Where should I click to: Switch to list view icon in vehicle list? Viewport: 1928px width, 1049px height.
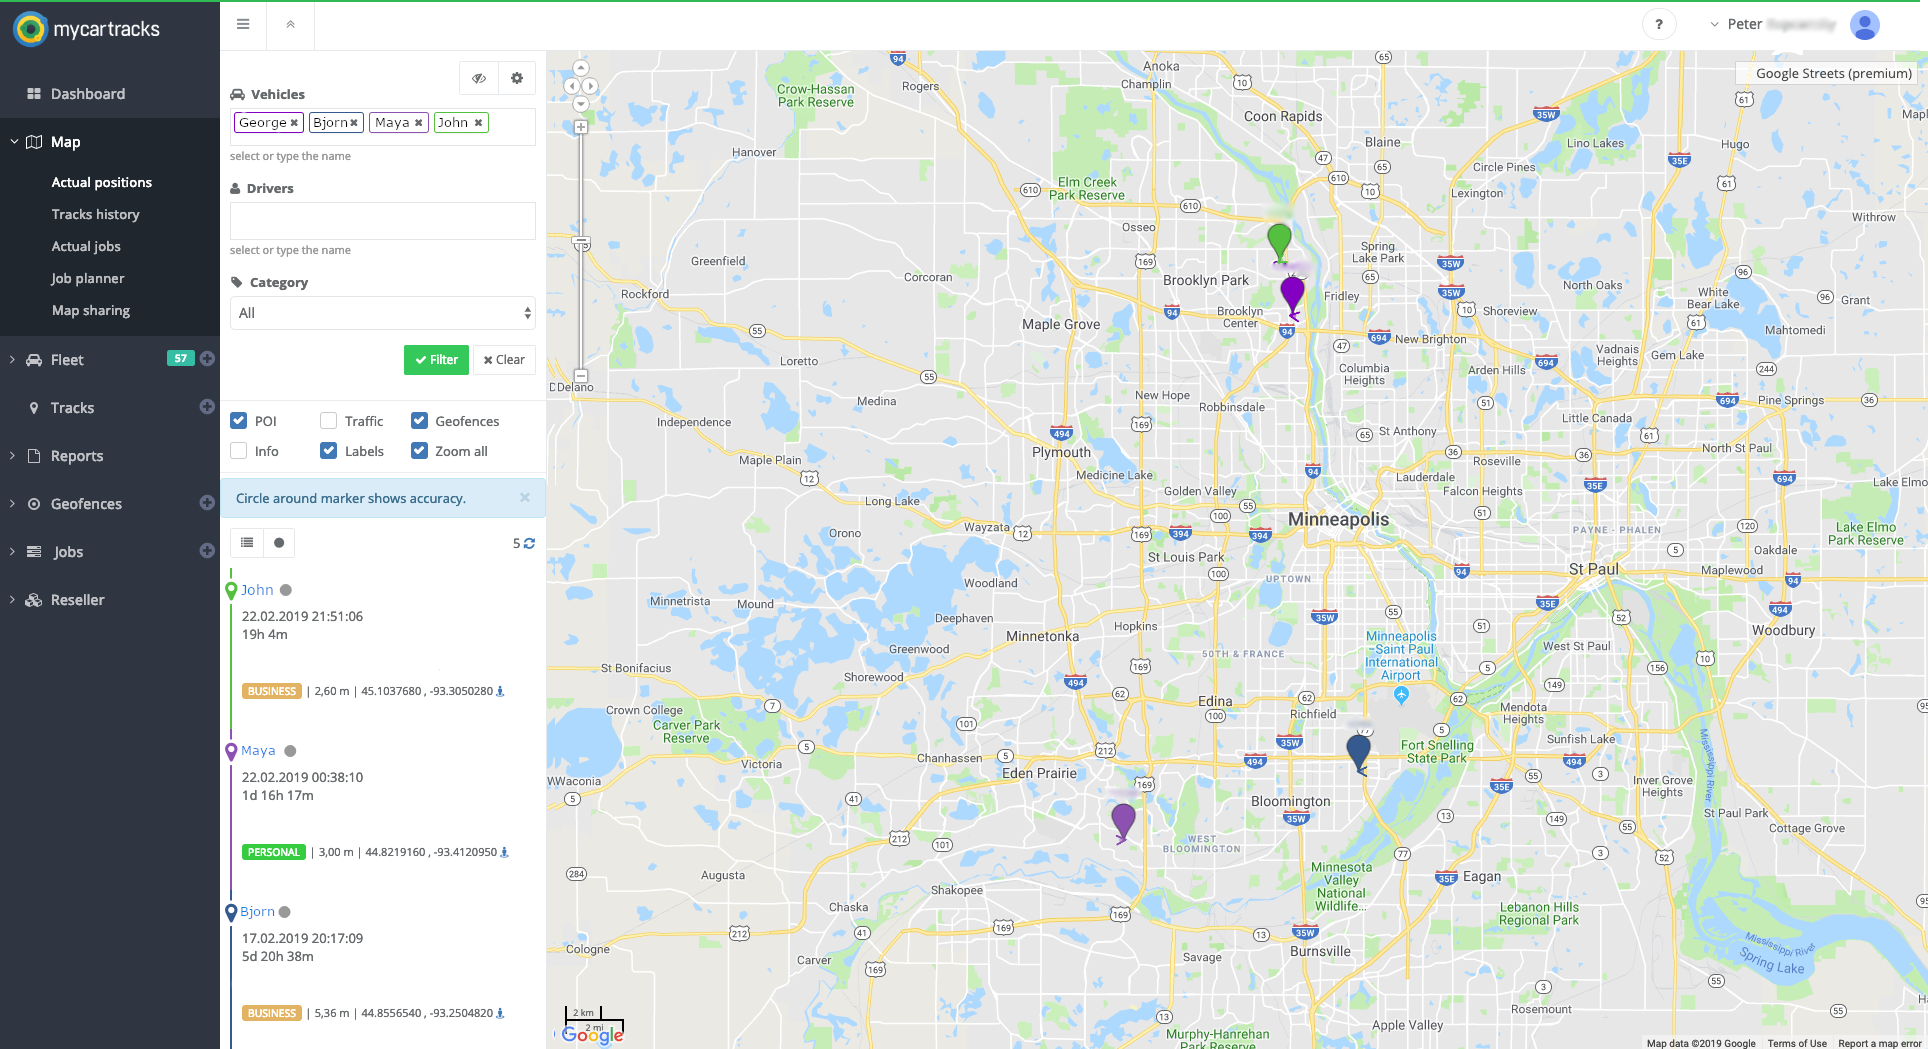[247, 543]
